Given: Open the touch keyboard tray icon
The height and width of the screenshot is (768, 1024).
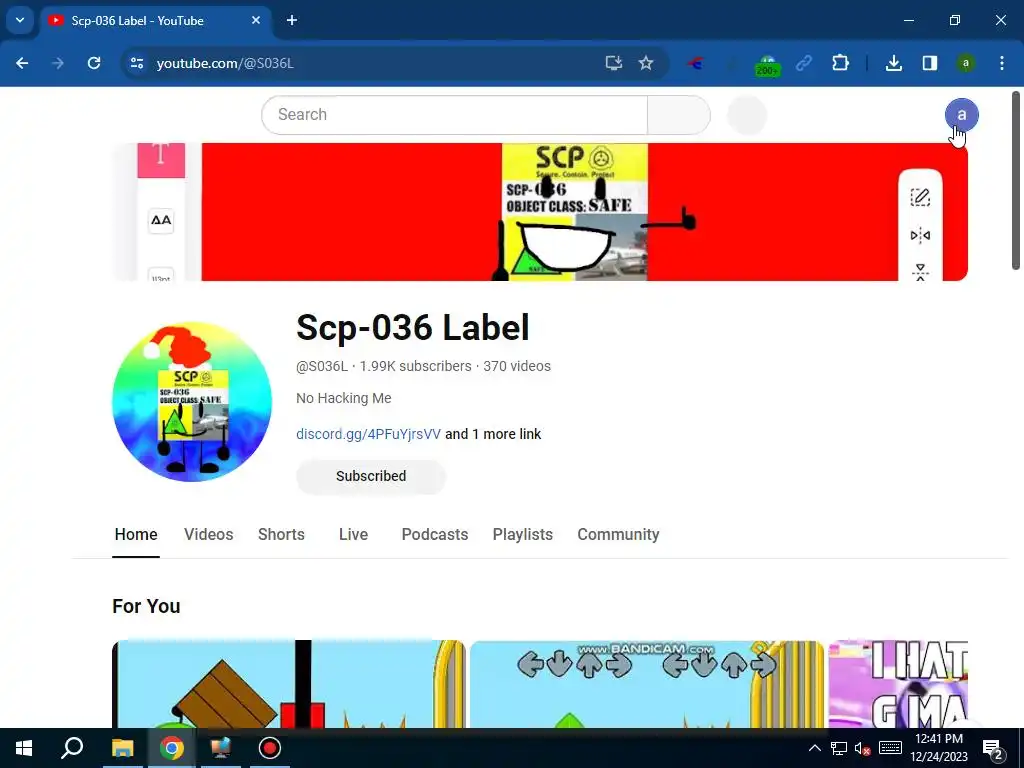Looking at the screenshot, I should [x=890, y=748].
